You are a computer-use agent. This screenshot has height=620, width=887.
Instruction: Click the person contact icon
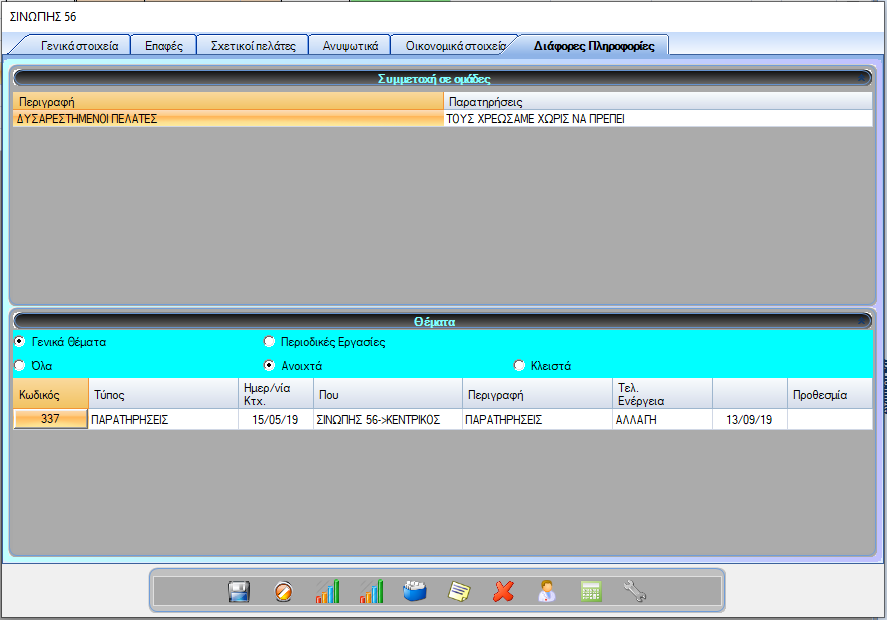pos(547,591)
